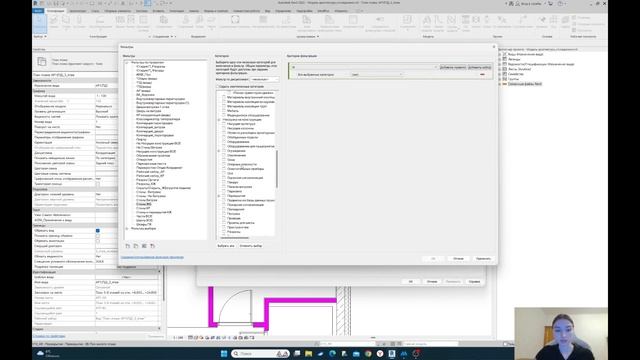Collapse the rule-based filters root node
The width and height of the screenshot is (640, 360).
point(127,62)
